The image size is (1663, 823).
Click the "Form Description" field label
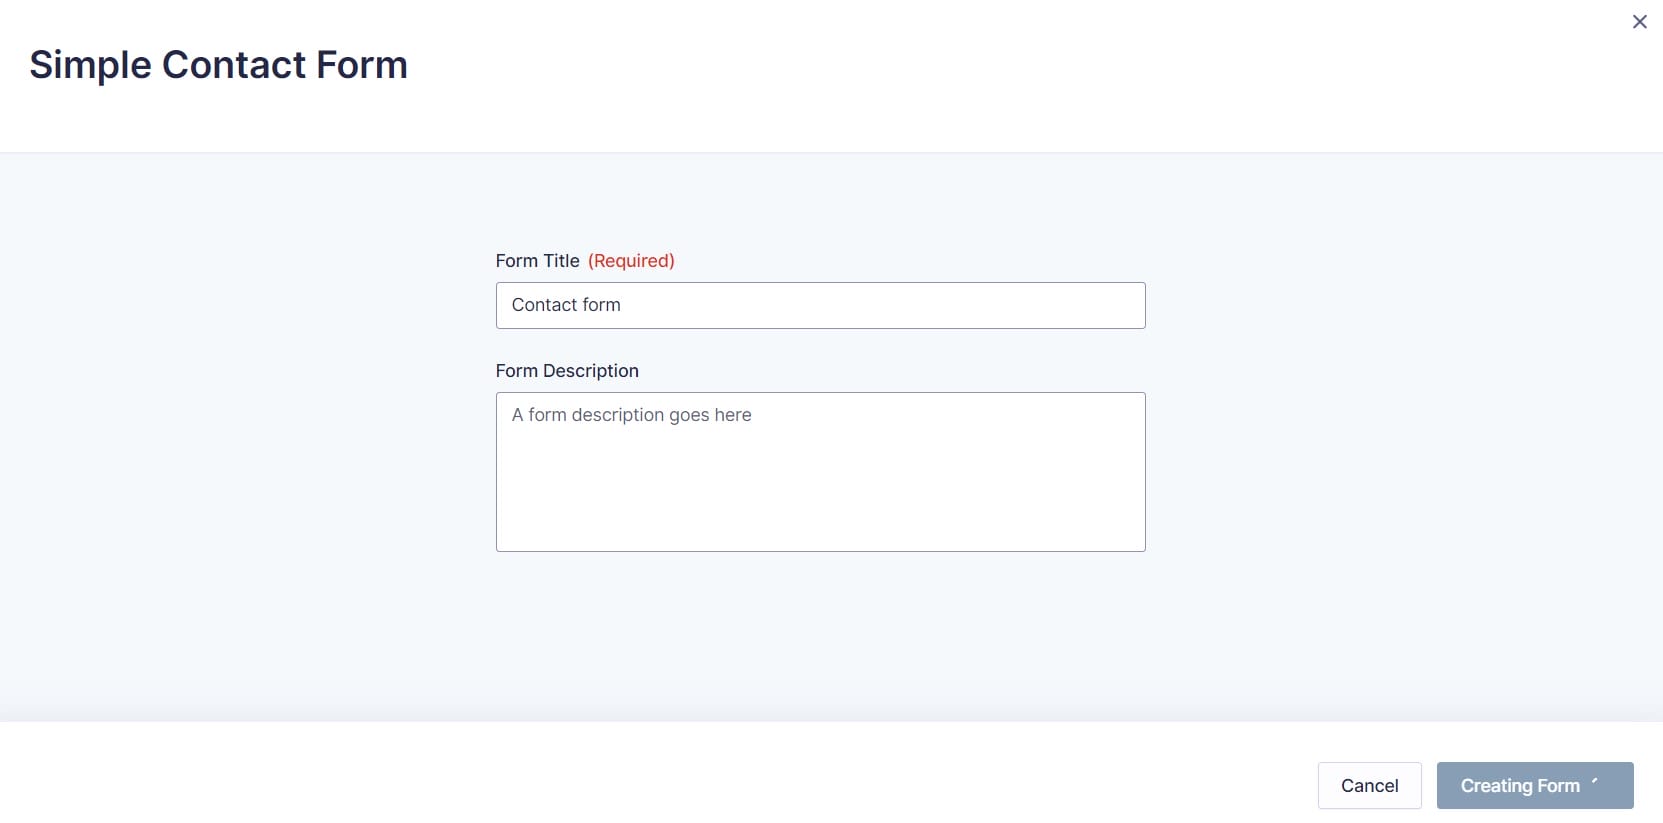tap(567, 371)
